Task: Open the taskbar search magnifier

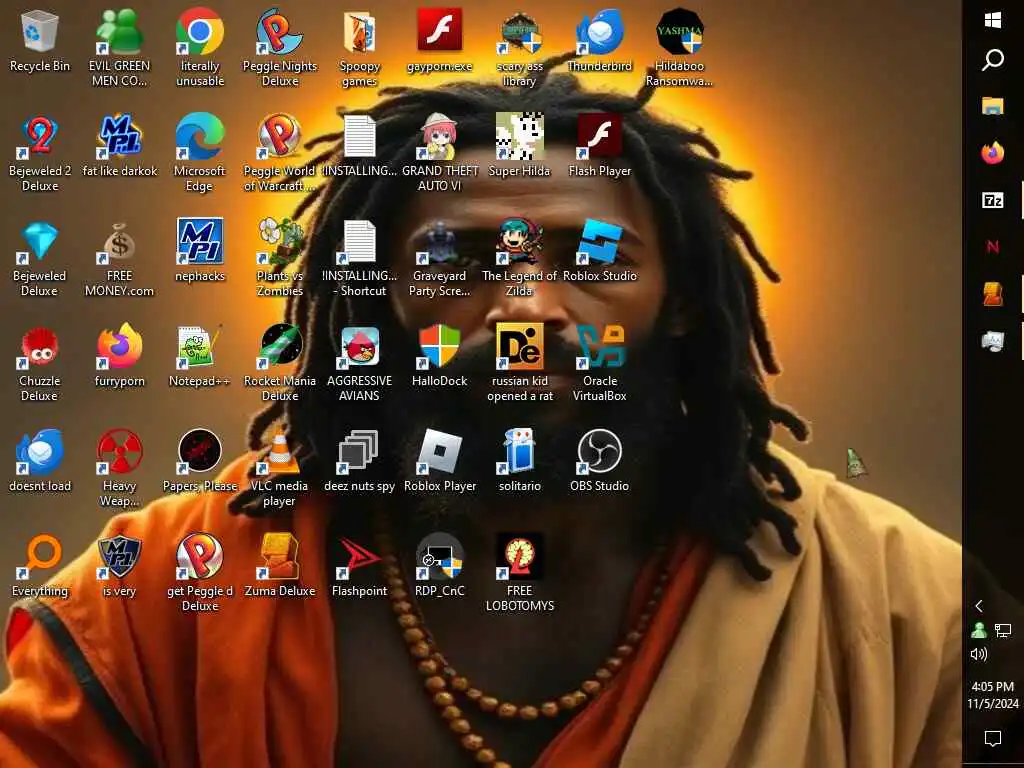Action: tap(993, 59)
